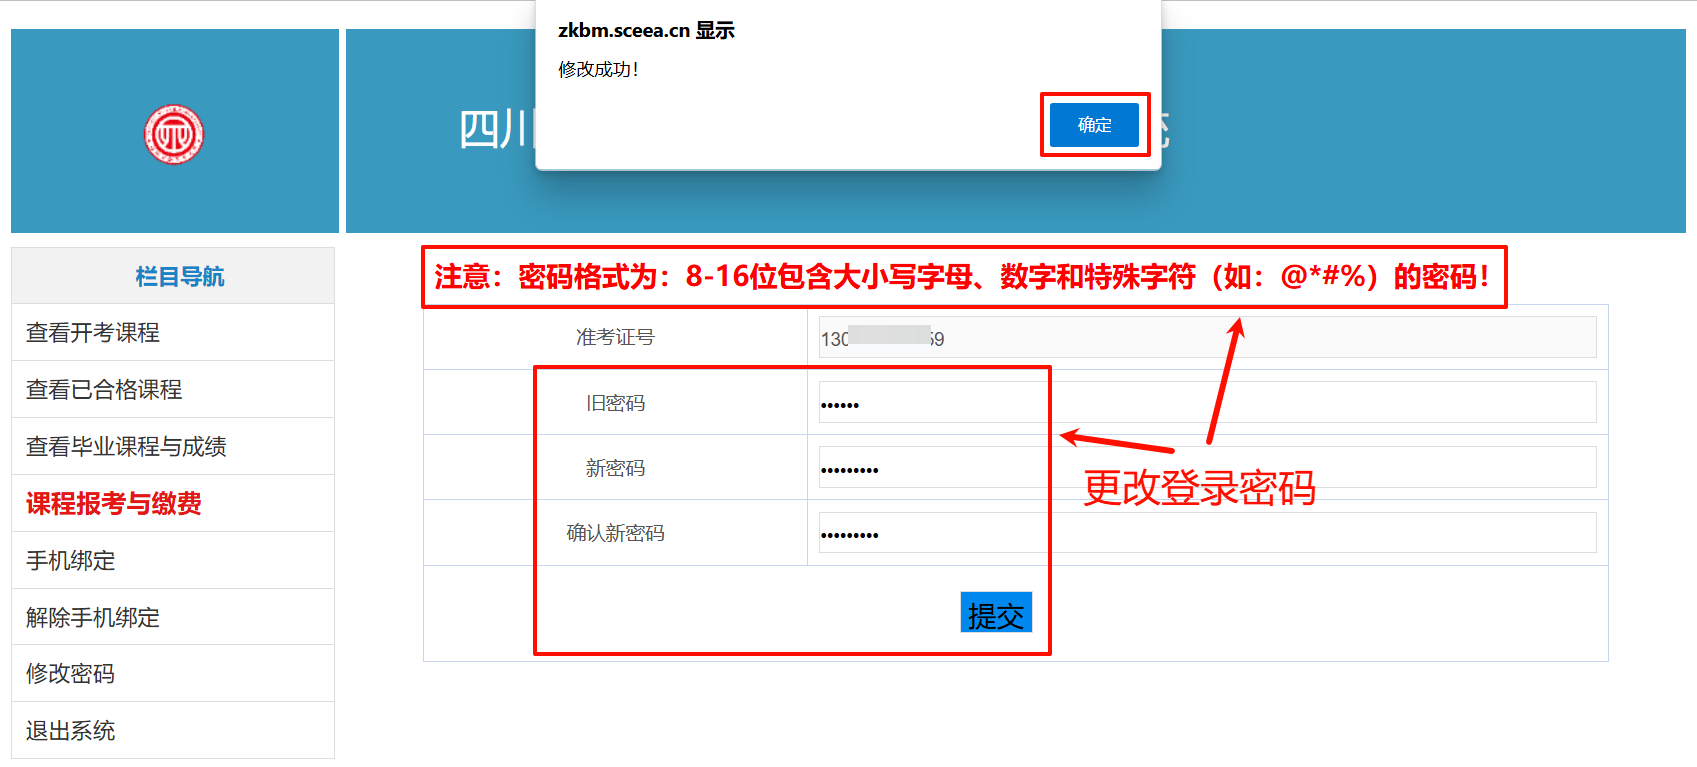
Task: Click the 栏目导航 sidebar header
Action: [x=180, y=276]
